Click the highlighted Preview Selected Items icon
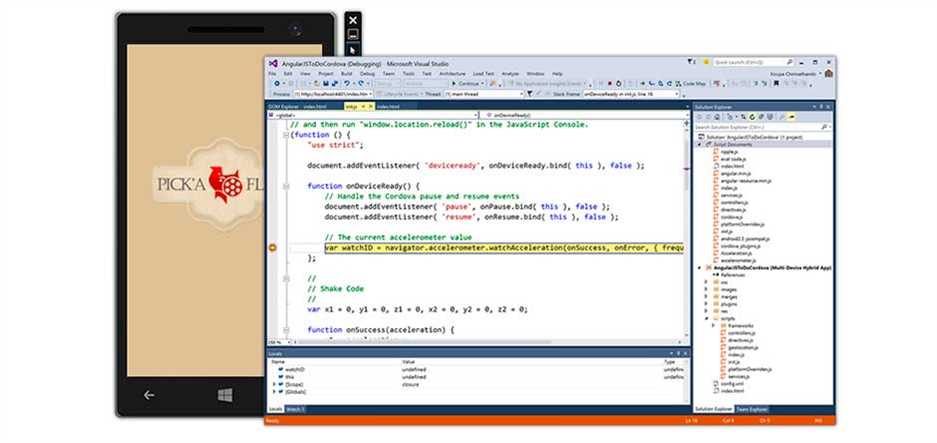 point(791,117)
